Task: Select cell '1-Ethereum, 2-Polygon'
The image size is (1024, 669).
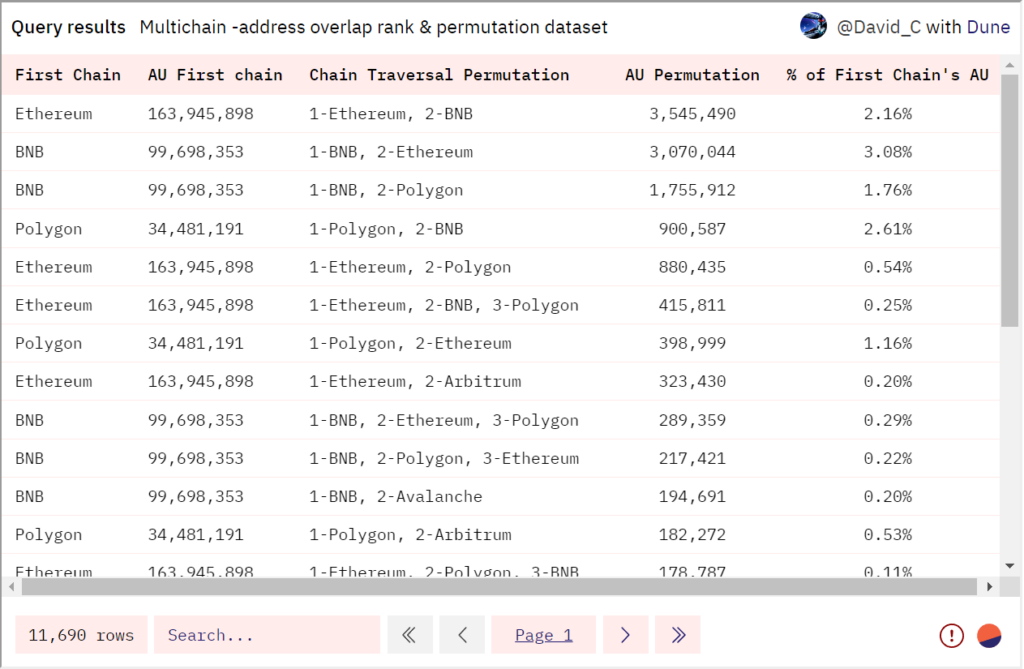Action: [x=410, y=267]
